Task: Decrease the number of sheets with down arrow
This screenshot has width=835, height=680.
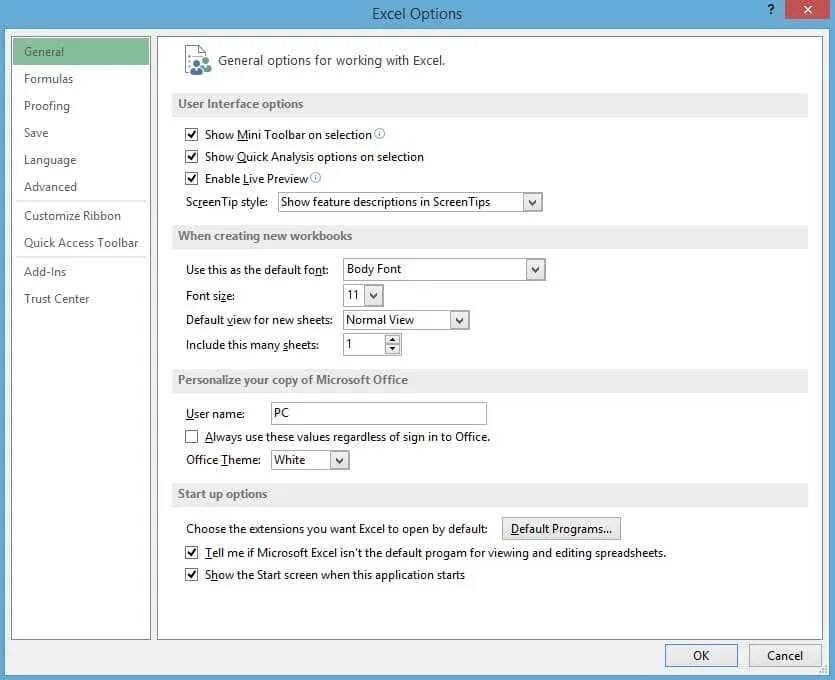Action: (x=392, y=349)
